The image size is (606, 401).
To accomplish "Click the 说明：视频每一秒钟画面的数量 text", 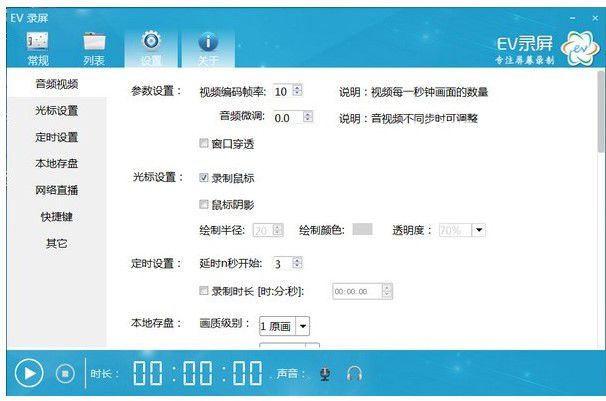I will click(x=414, y=92).
